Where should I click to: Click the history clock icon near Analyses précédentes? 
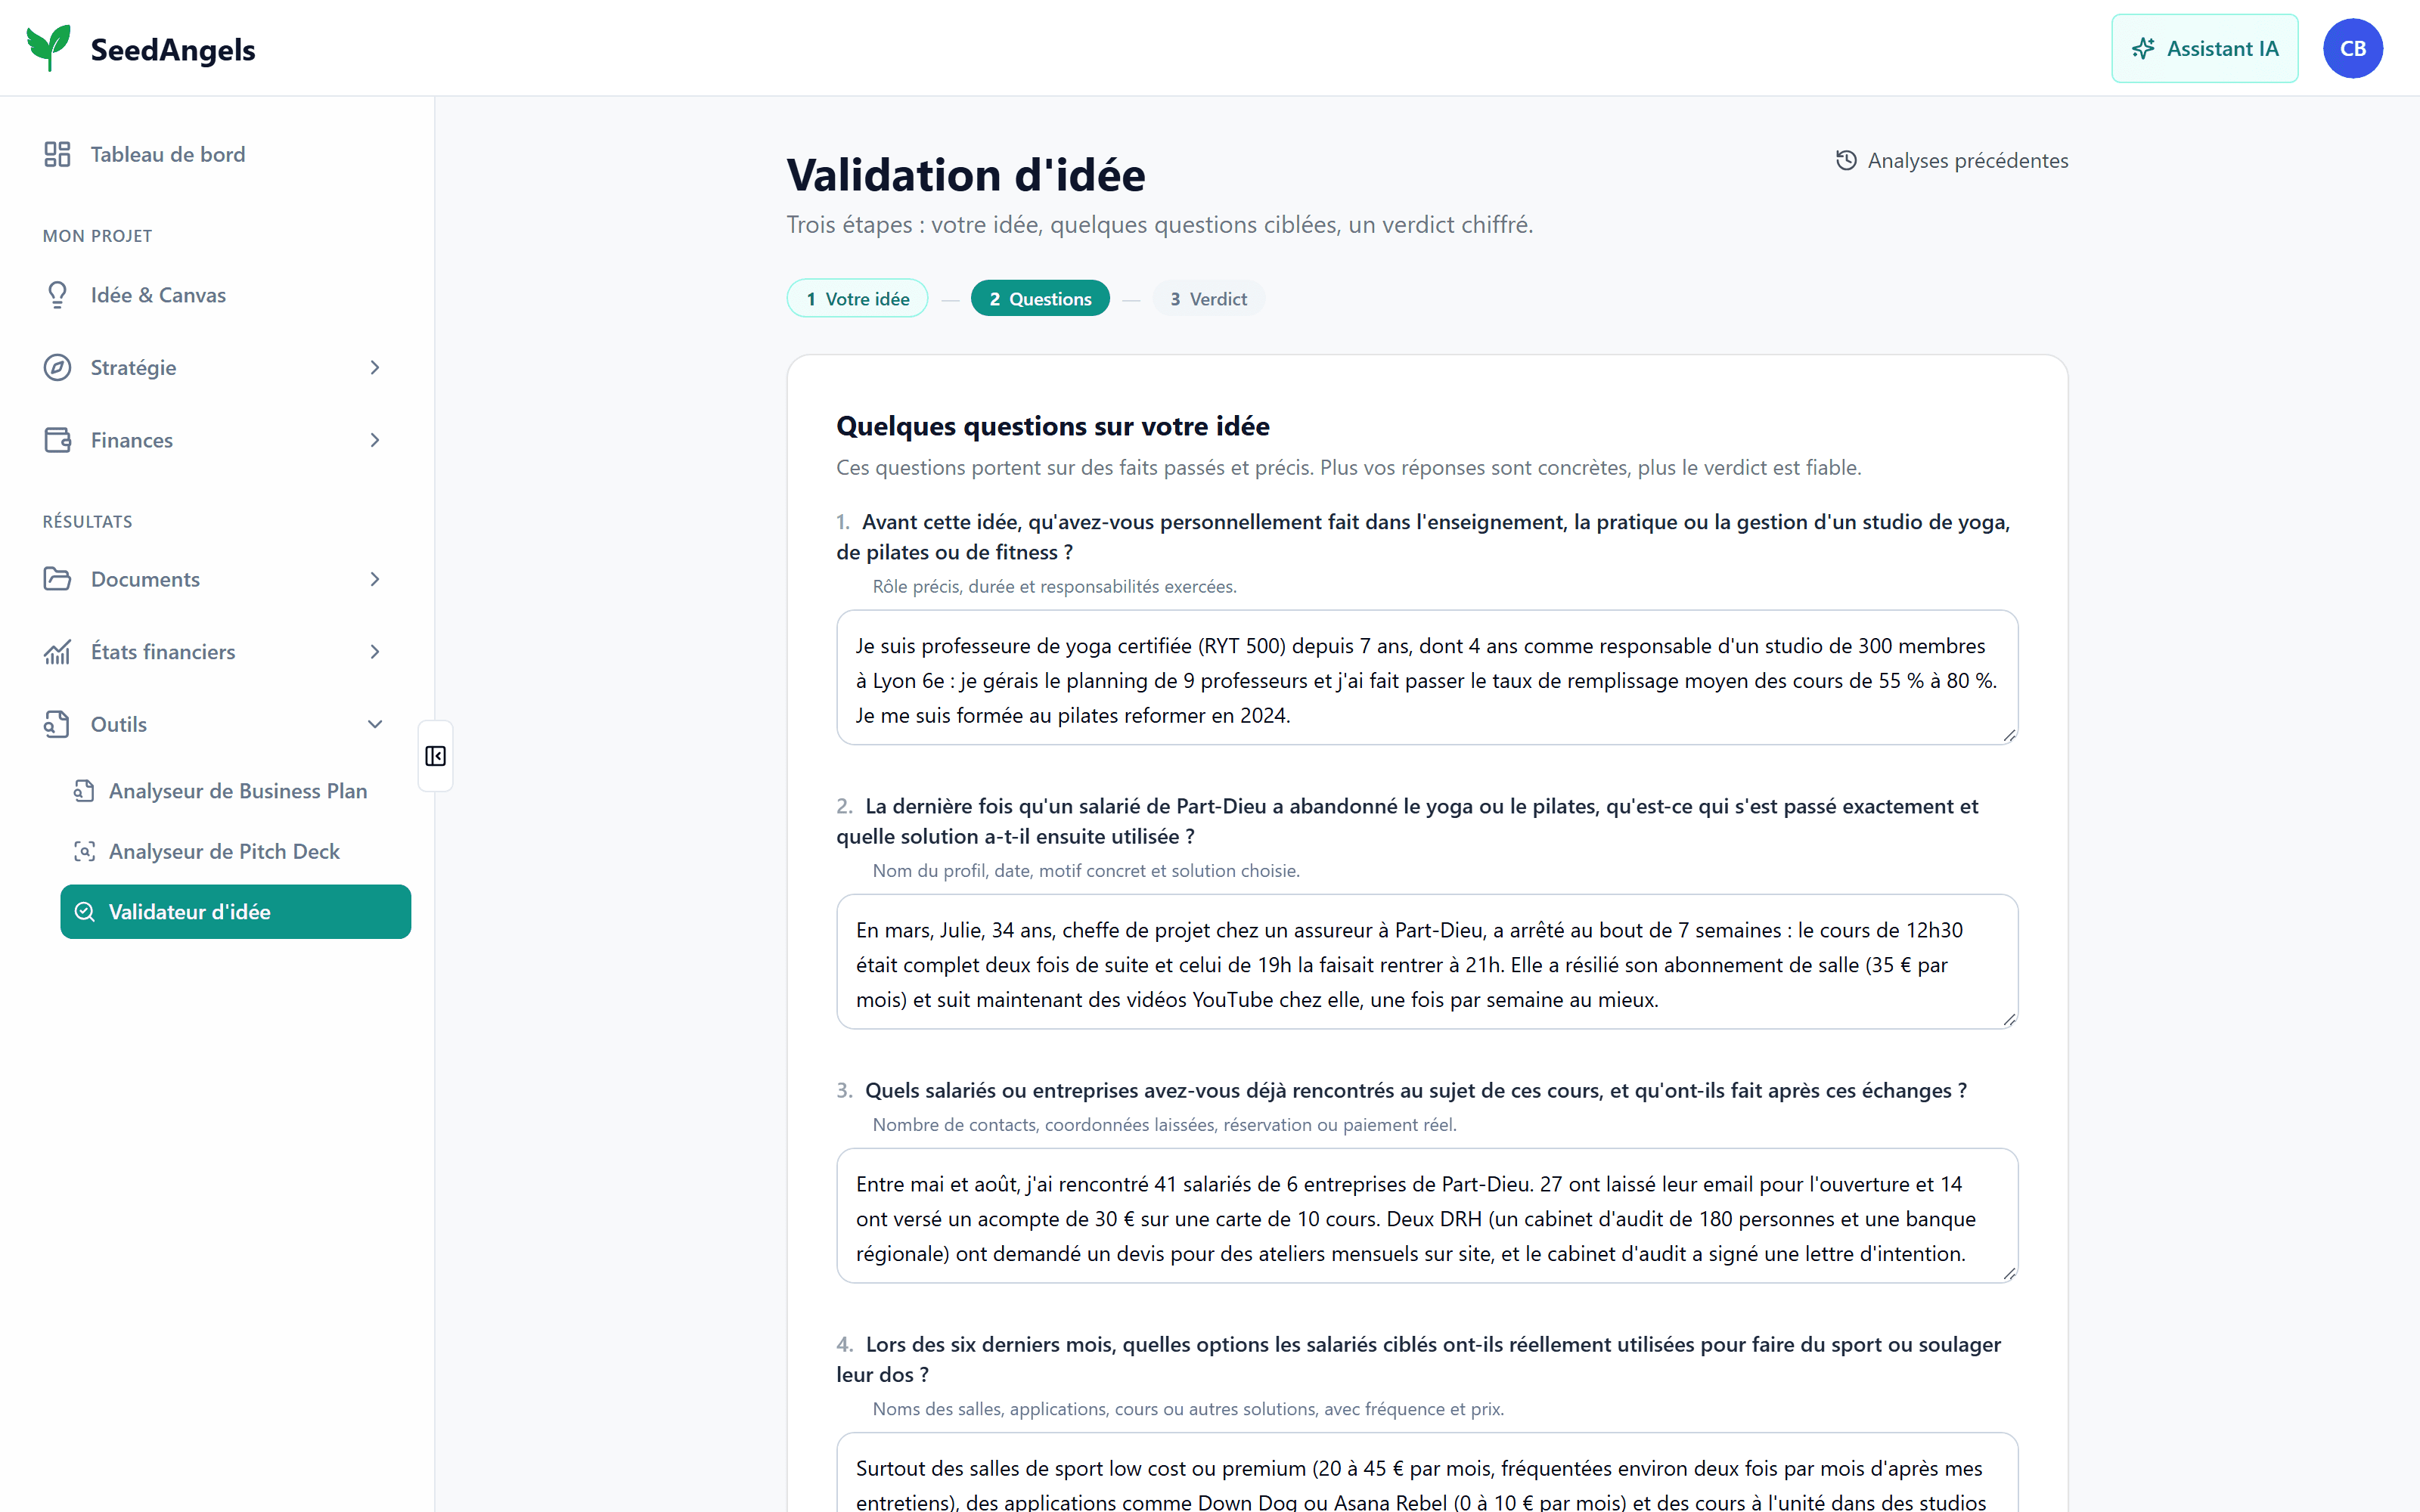tap(1846, 160)
